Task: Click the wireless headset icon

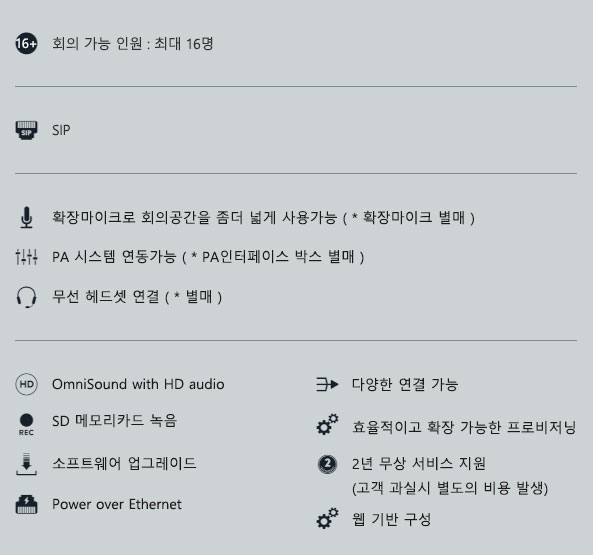Action: [x=26, y=297]
